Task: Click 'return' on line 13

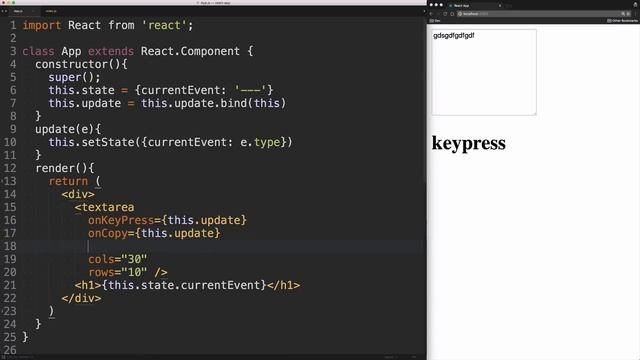Action: [68, 181]
